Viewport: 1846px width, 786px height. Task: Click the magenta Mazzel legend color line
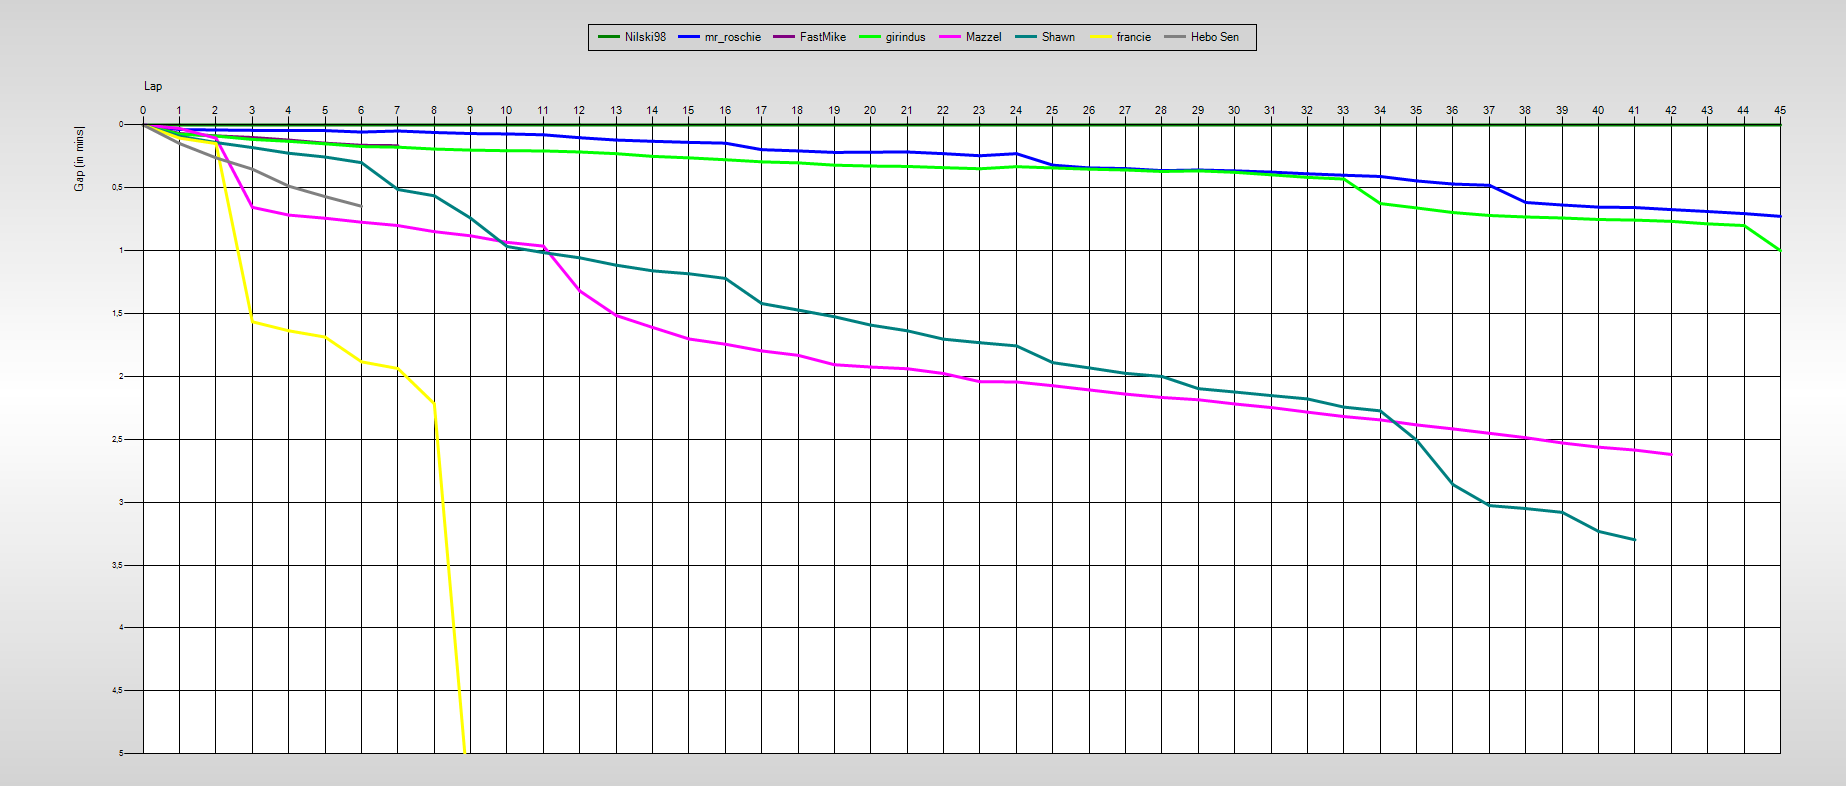(950, 37)
